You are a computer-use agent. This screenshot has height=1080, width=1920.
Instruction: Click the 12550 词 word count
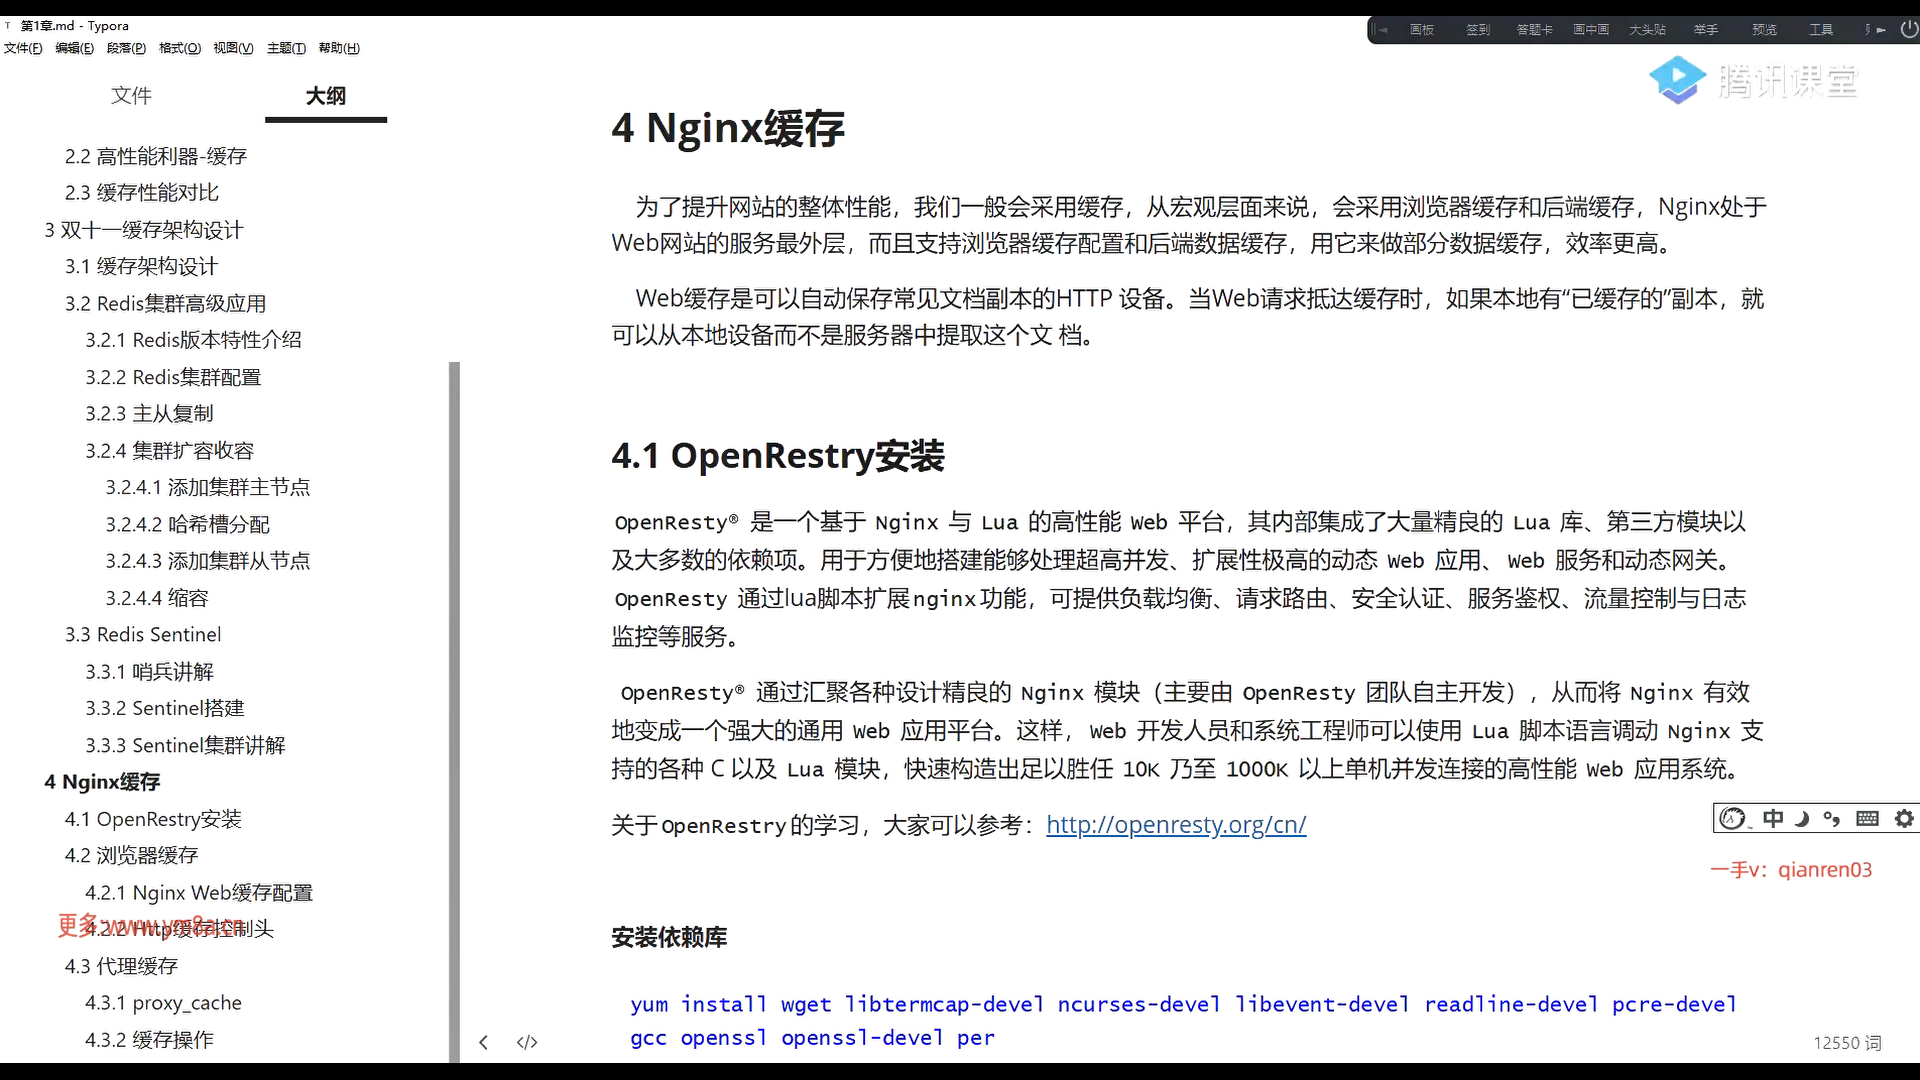1847,1043
